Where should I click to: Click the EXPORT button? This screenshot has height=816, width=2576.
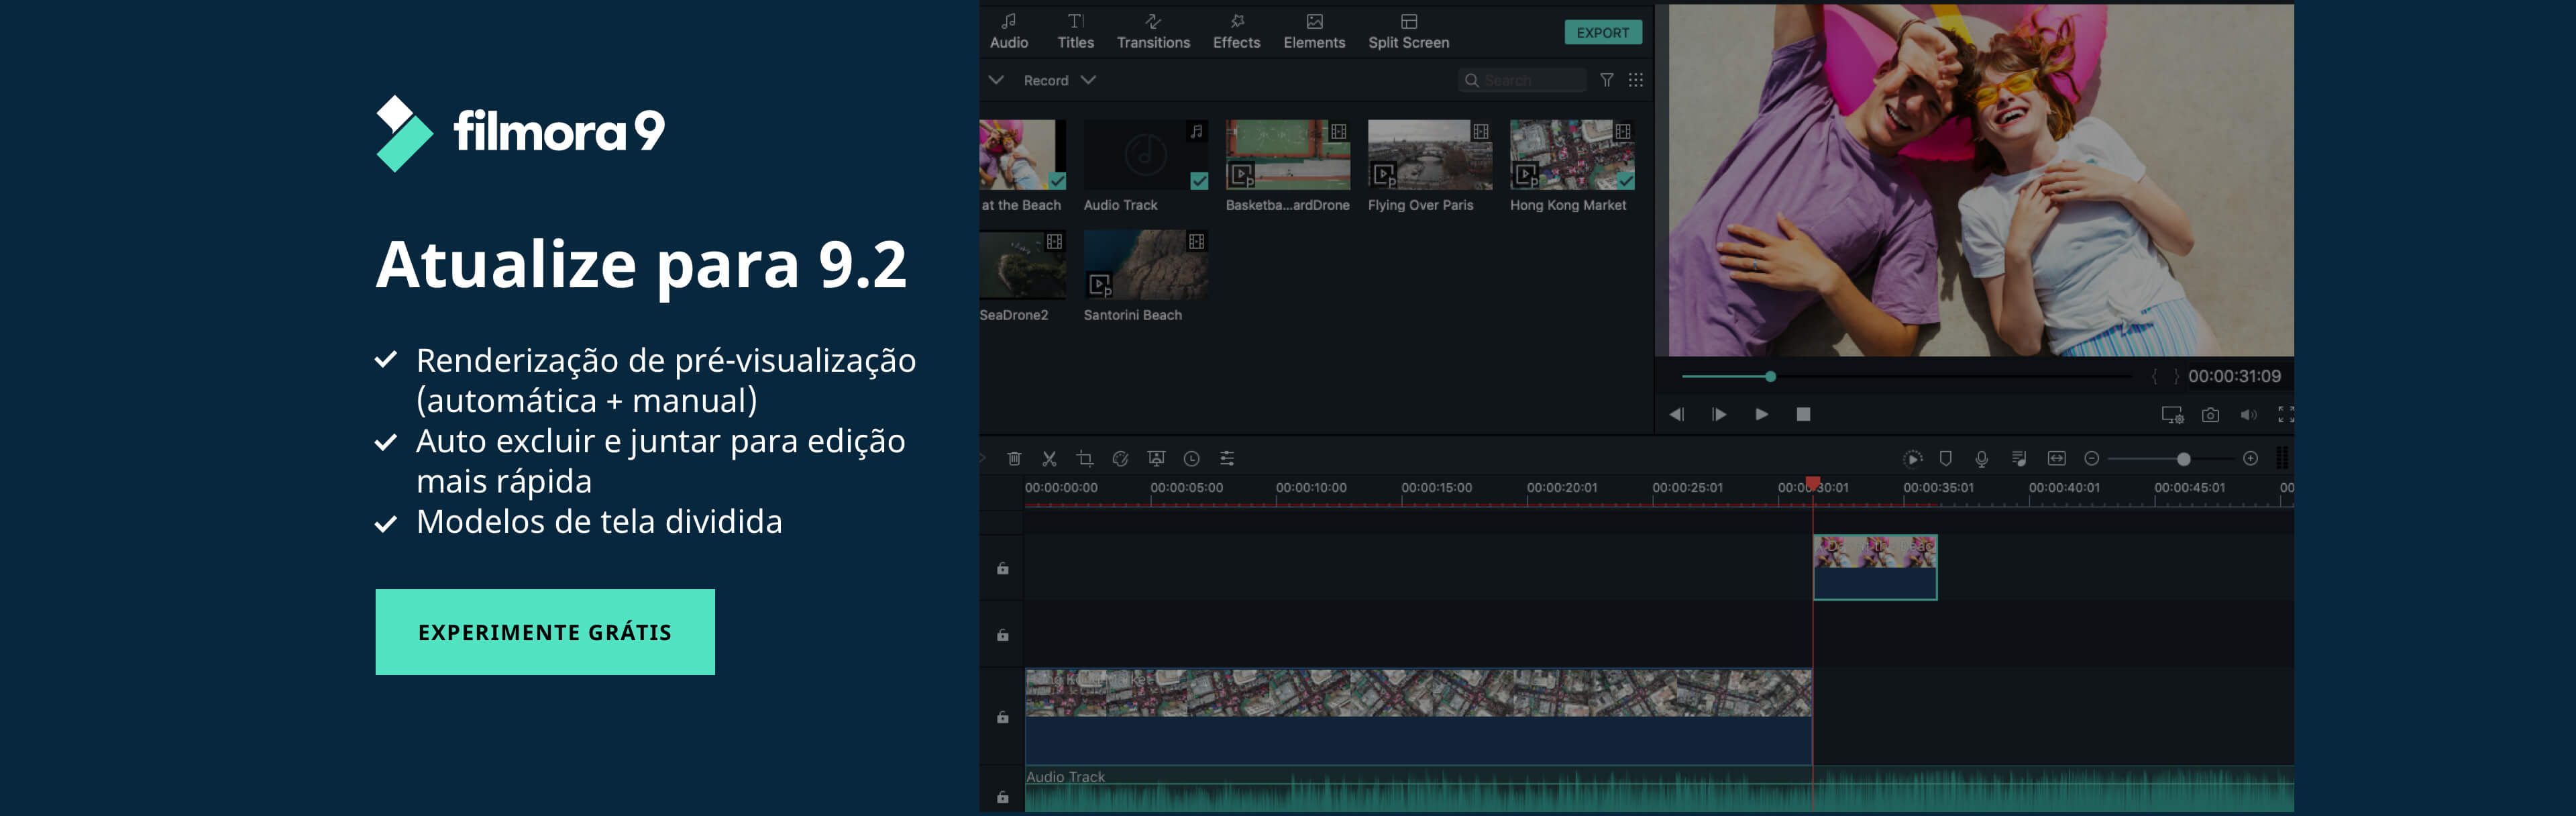[x=1603, y=32]
